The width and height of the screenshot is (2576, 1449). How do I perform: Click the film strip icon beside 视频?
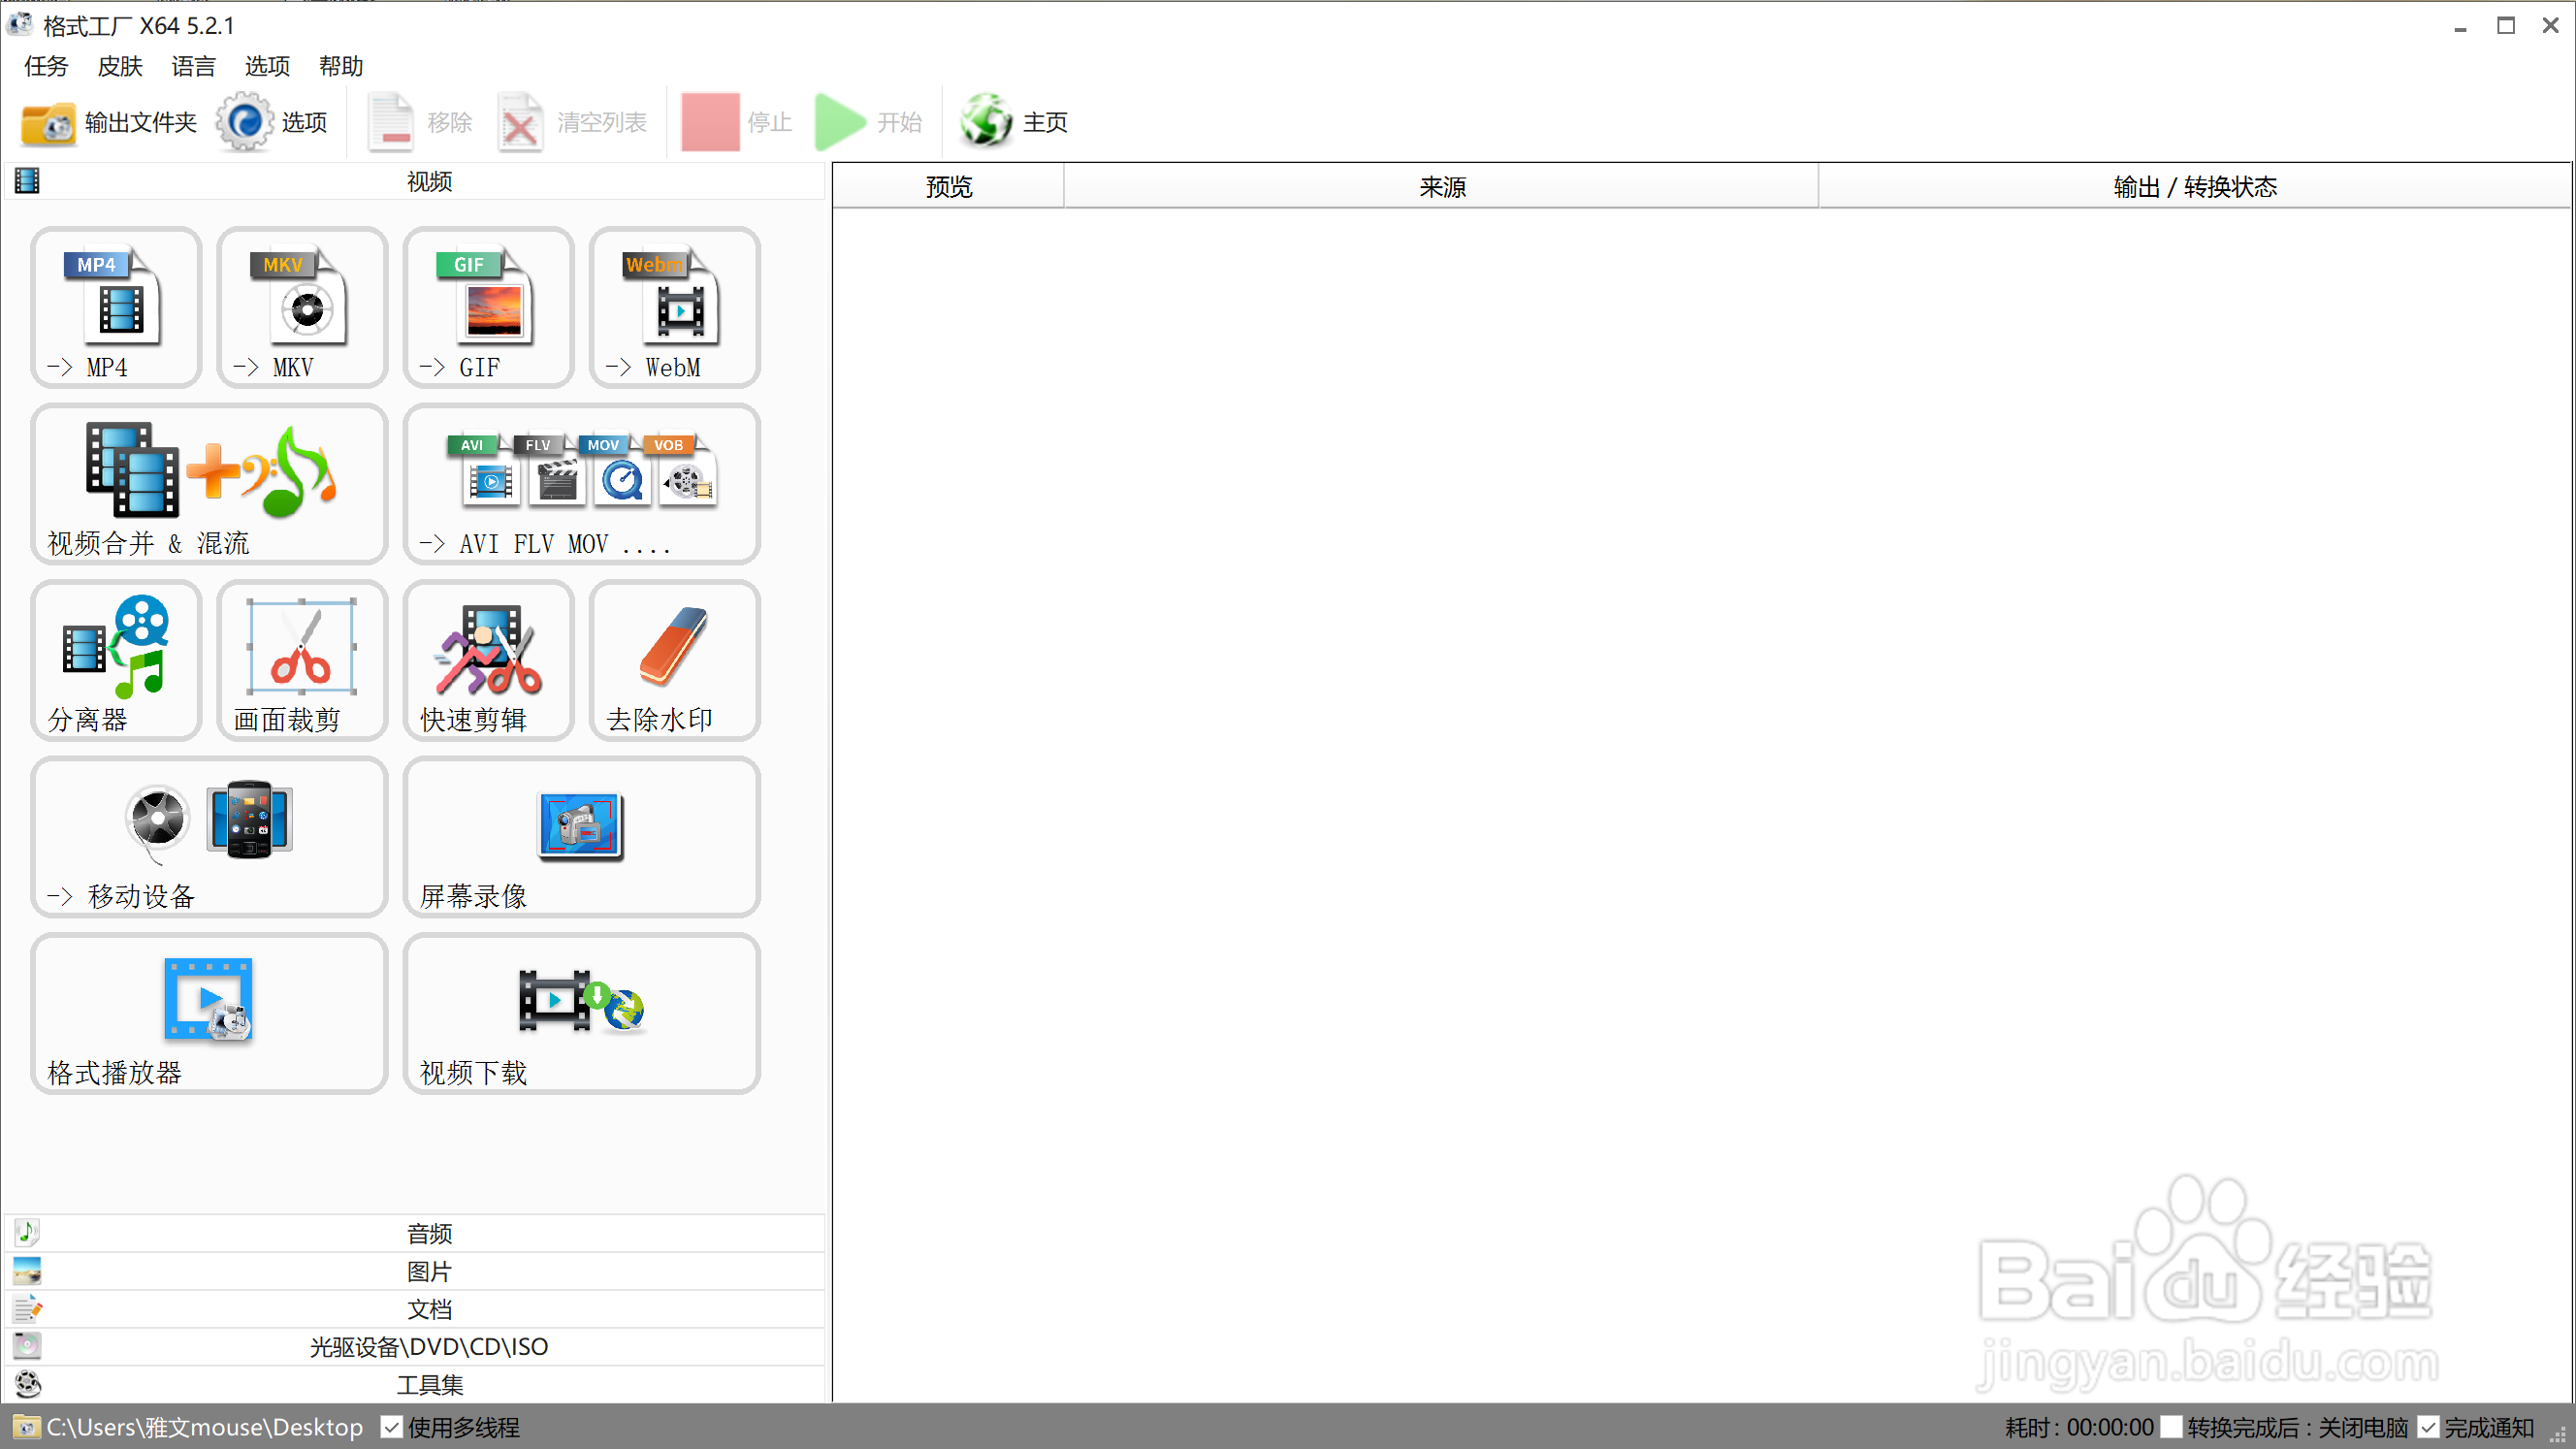tap(27, 181)
